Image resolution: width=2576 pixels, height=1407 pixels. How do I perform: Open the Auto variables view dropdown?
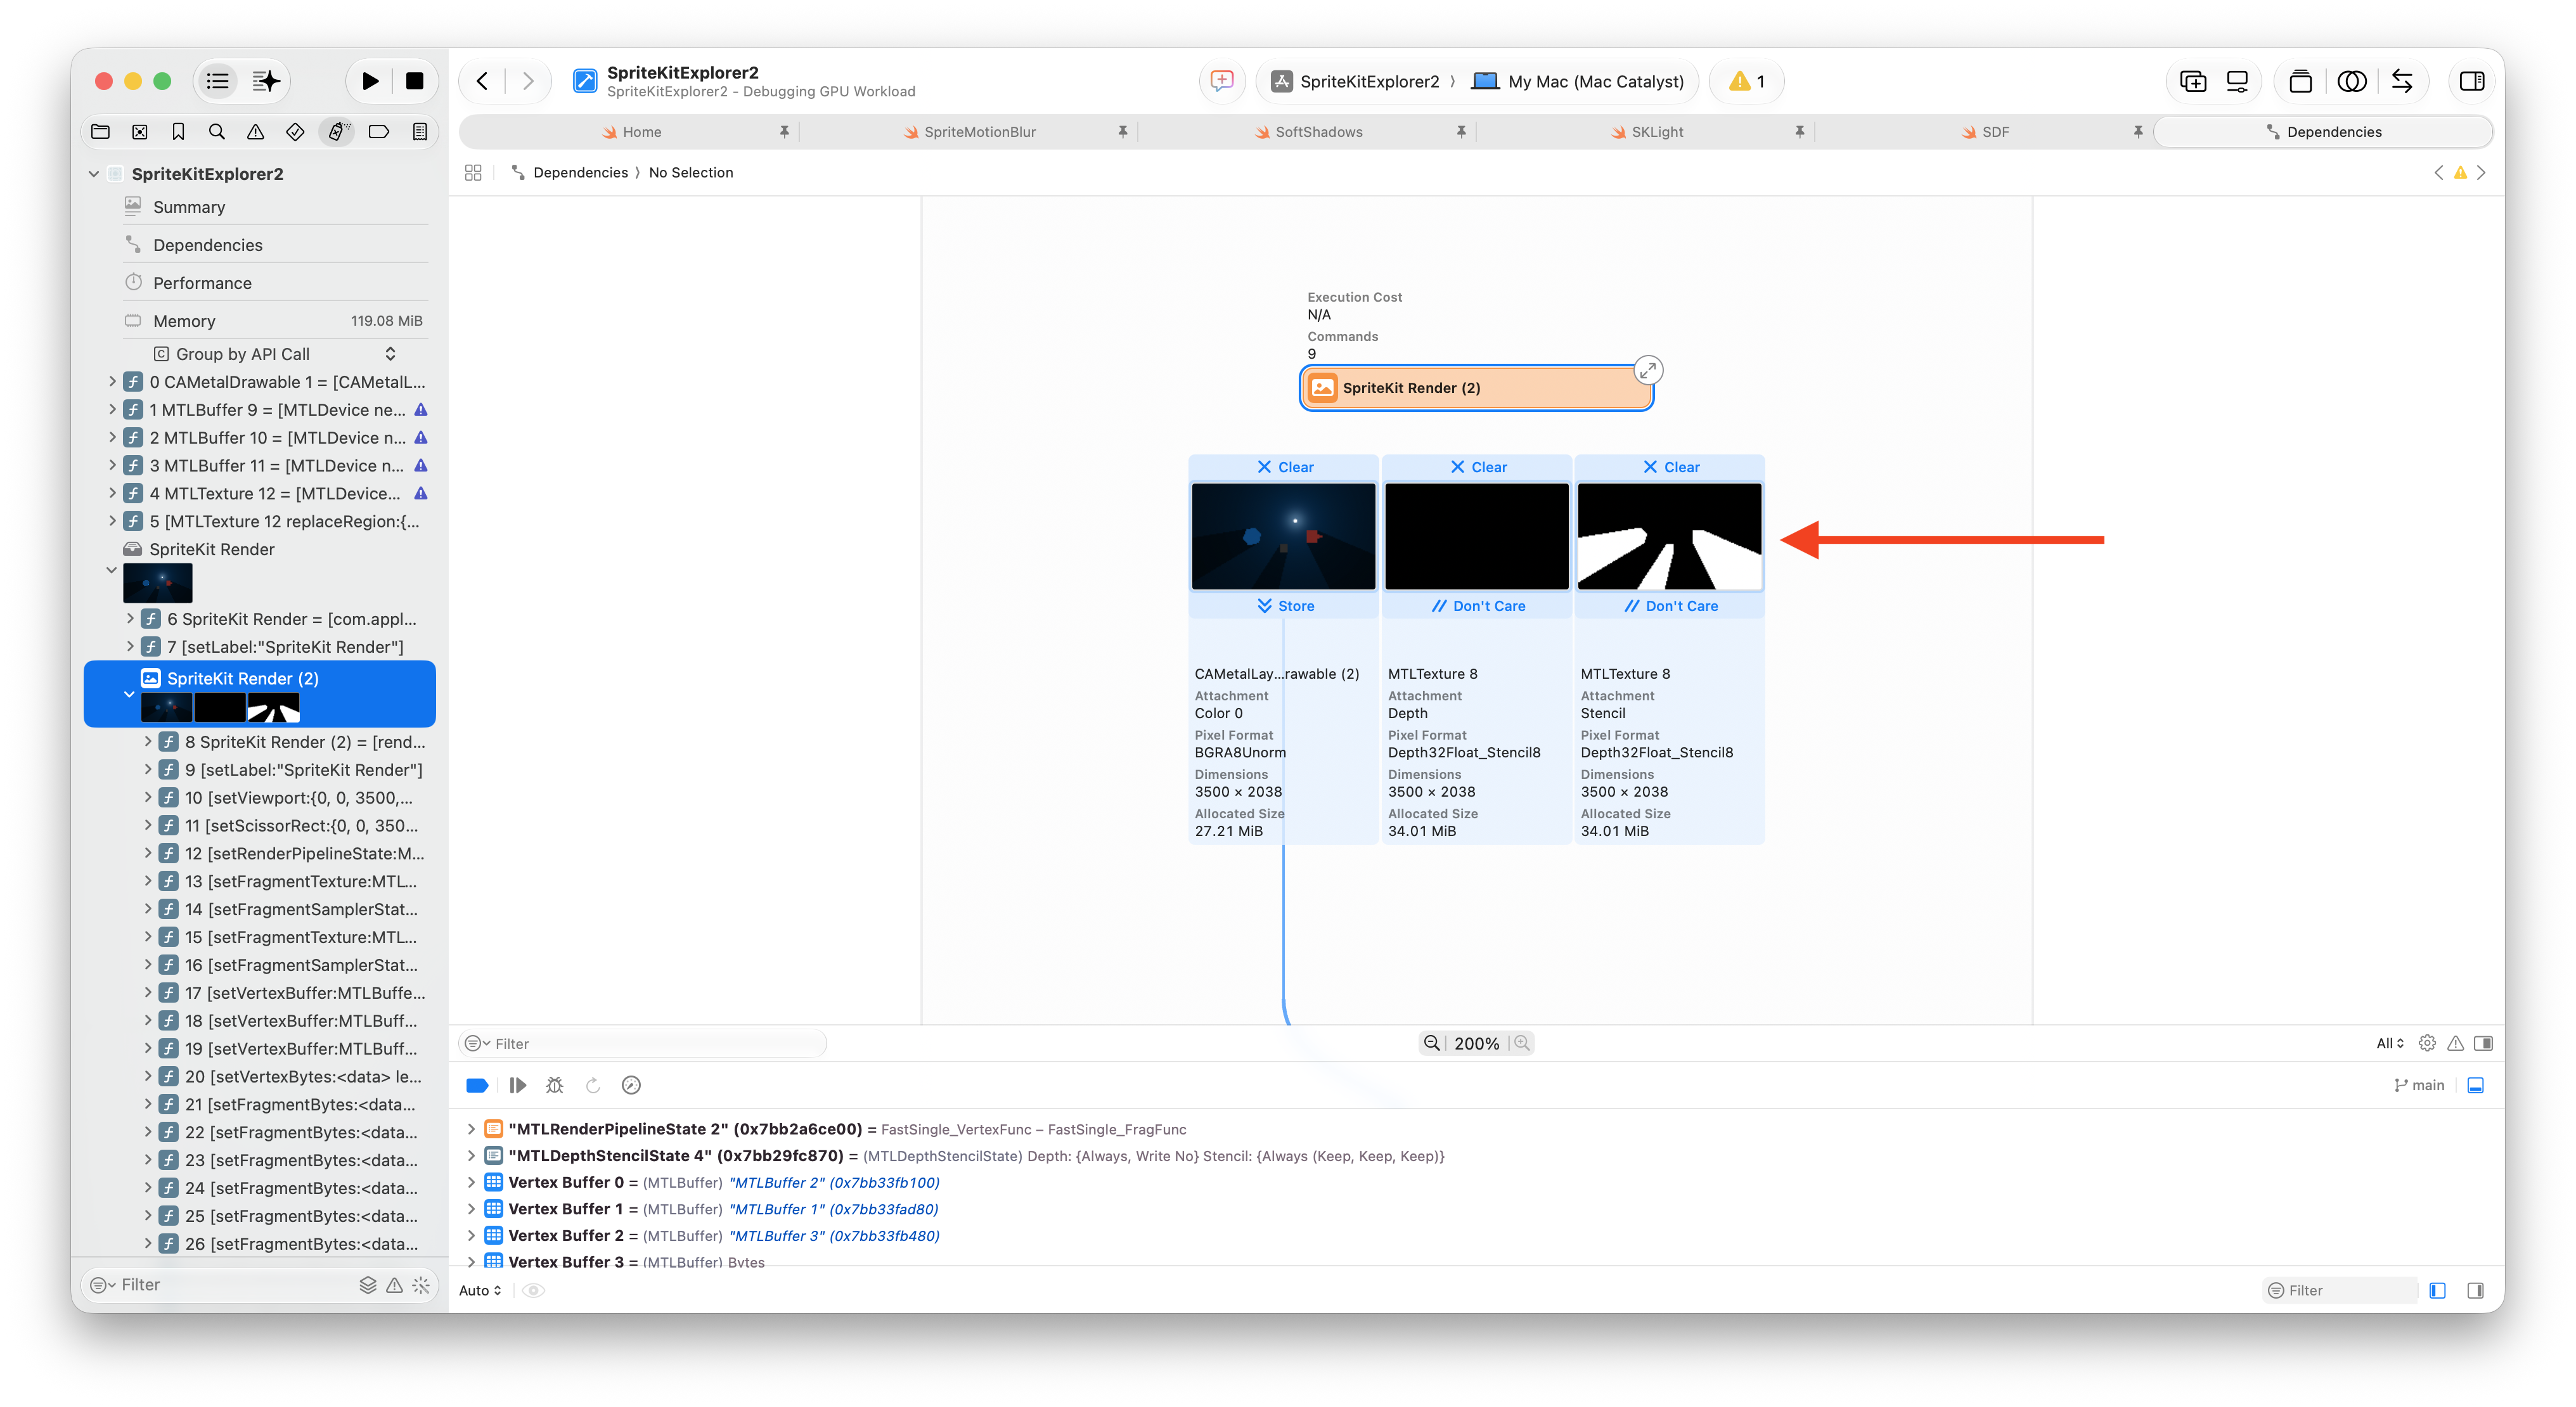point(480,1290)
